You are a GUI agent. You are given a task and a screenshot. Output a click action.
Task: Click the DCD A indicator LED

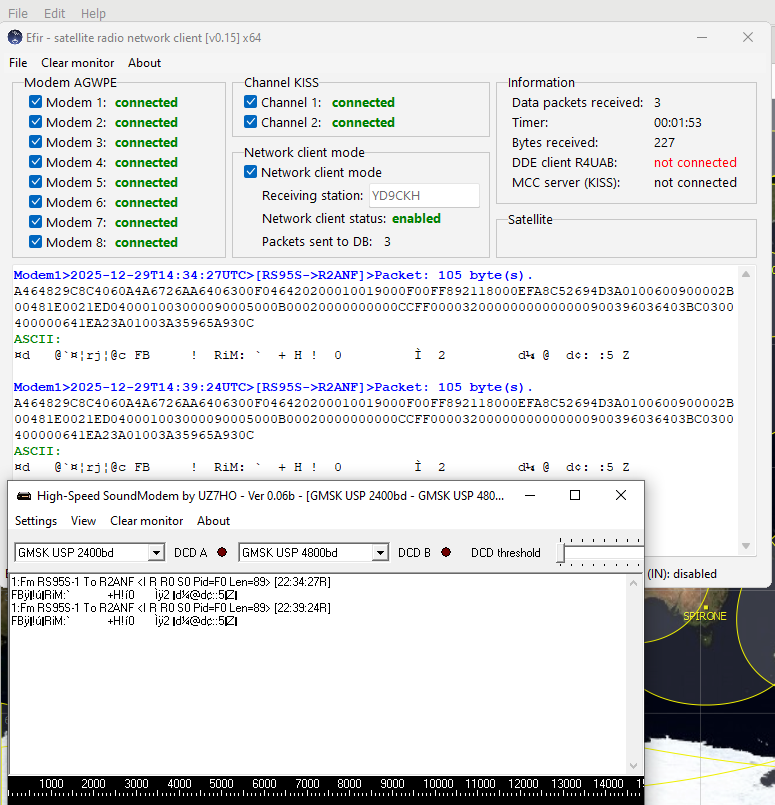click(x=221, y=553)
